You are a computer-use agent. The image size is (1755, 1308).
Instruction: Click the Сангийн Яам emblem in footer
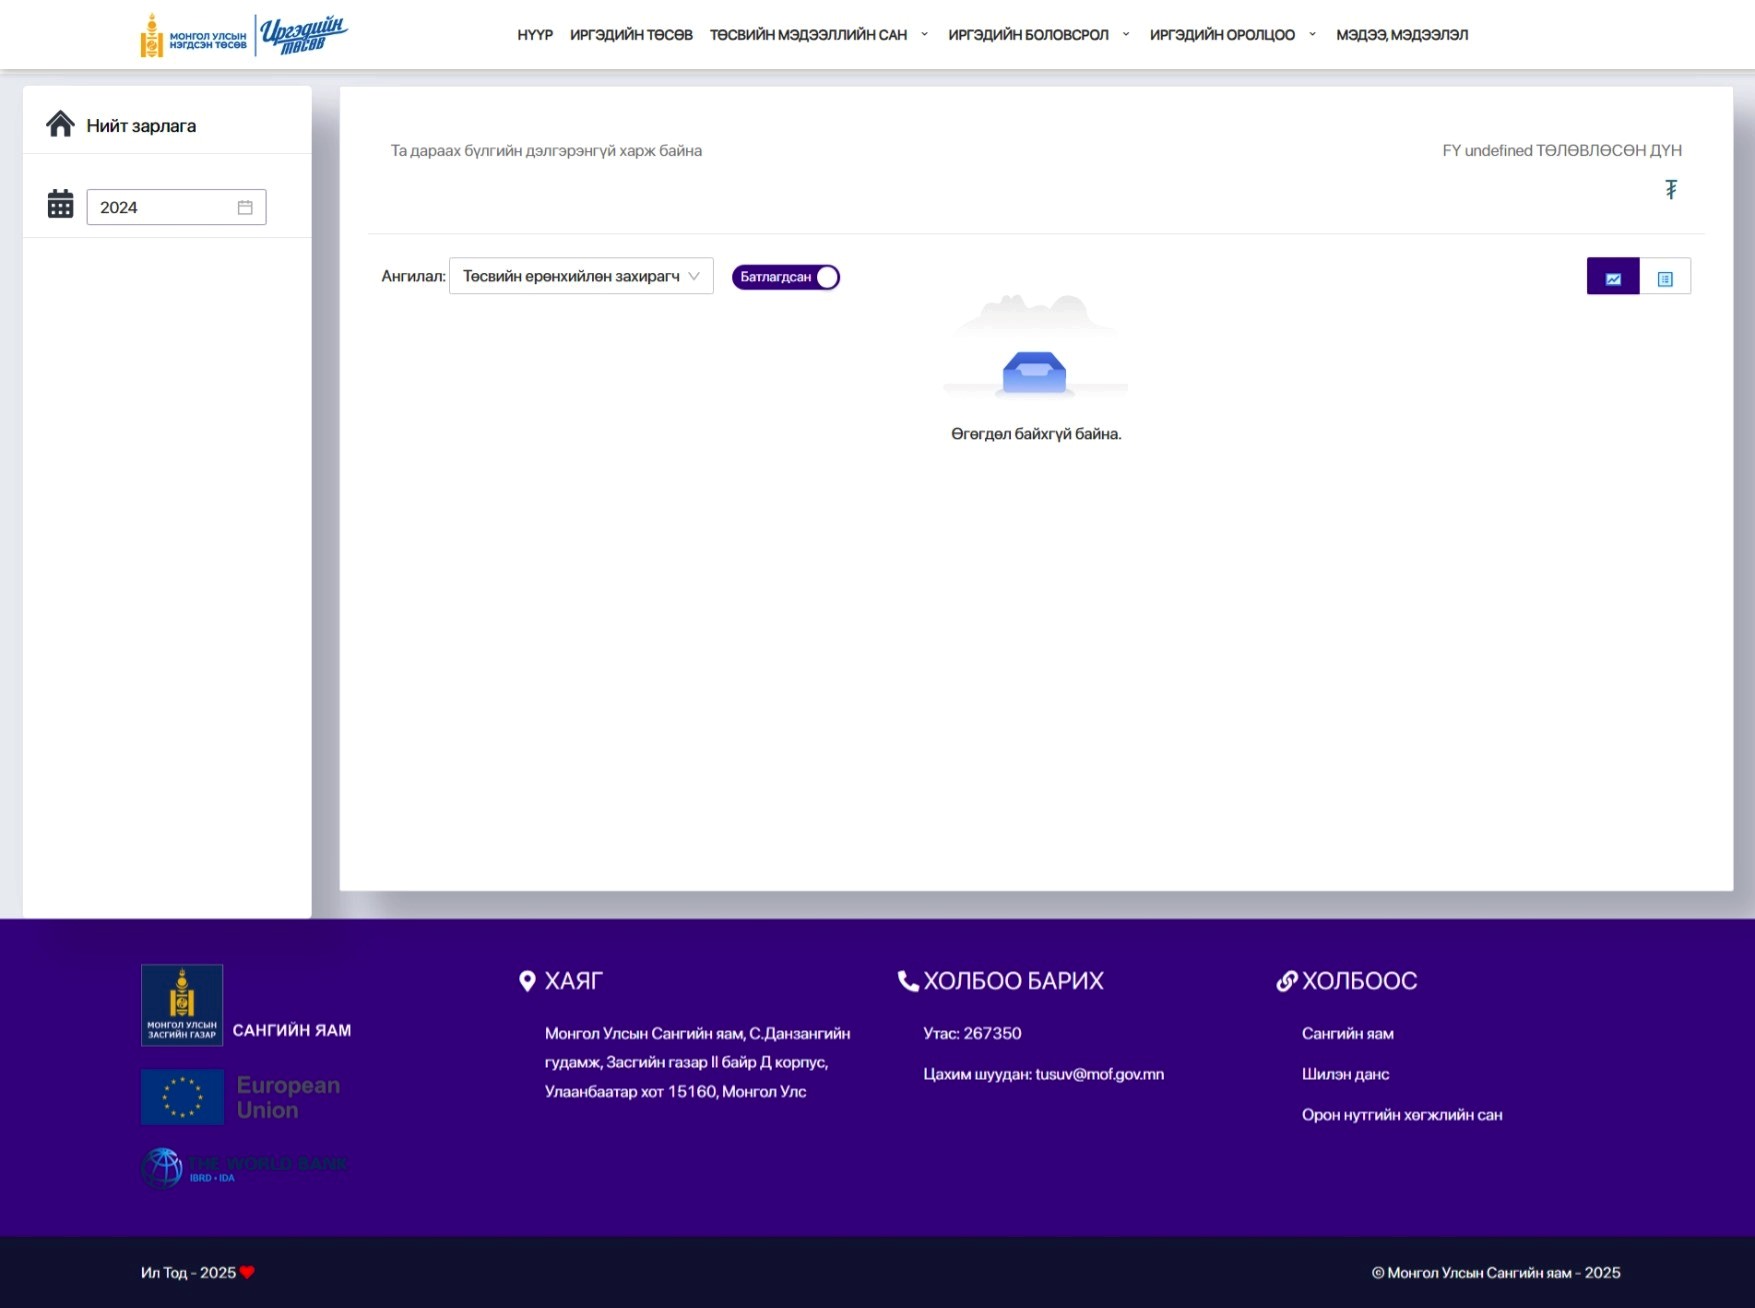tap(182, 1005)
